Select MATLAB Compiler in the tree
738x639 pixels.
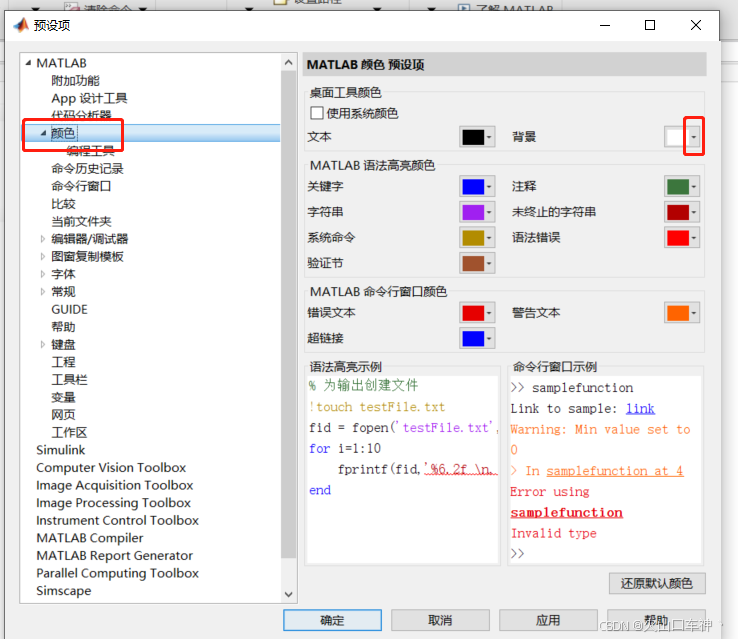pyautogui.click(x=90, y=538)
